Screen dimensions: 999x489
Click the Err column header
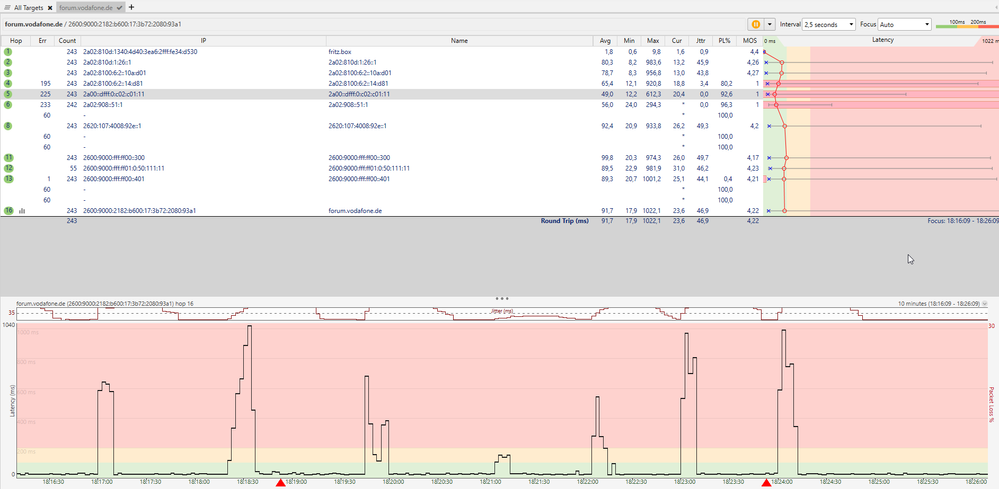pos(42,40)
